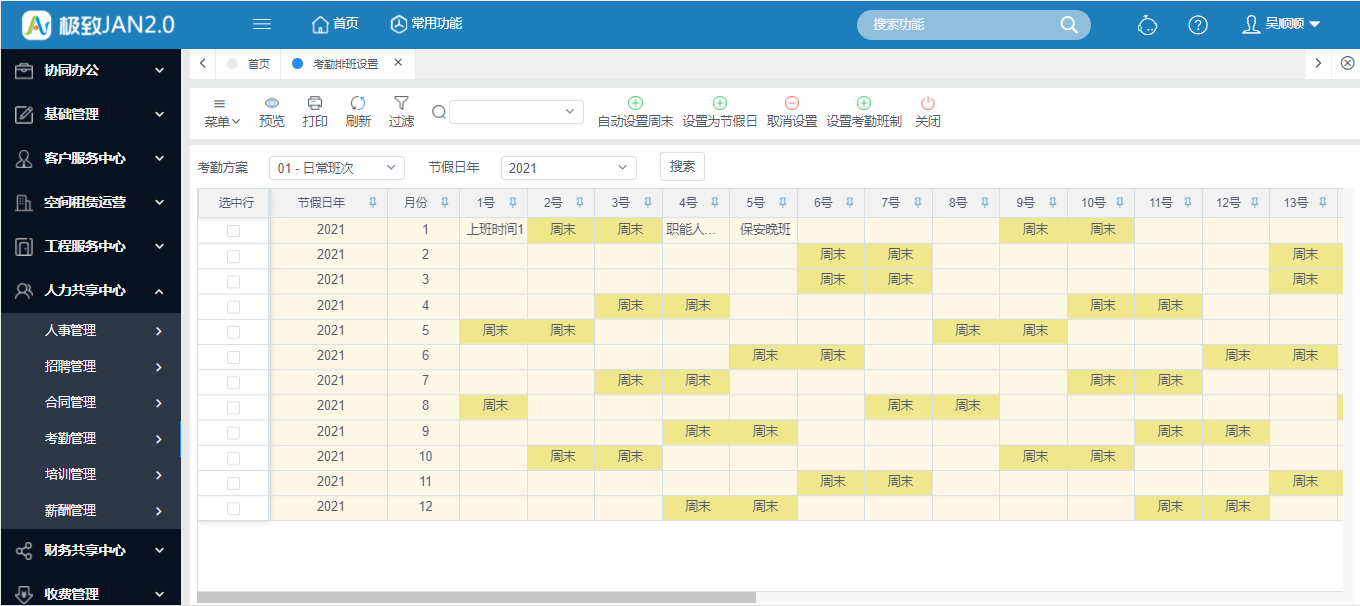
Task: Expand 财务共享中心 in the sidebar
Action: 90,550
